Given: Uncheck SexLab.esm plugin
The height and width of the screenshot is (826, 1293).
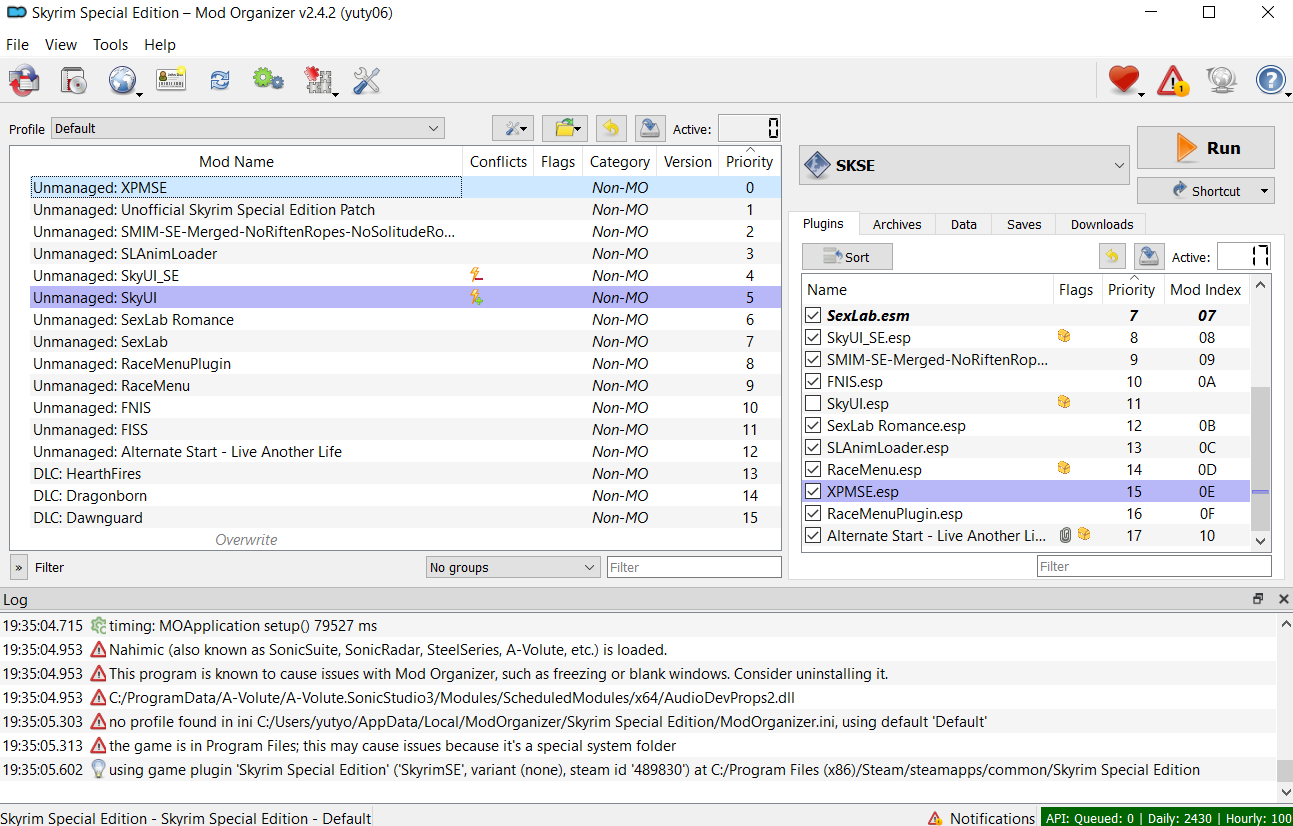Looking at the screenshot, I should pos(814,316).
